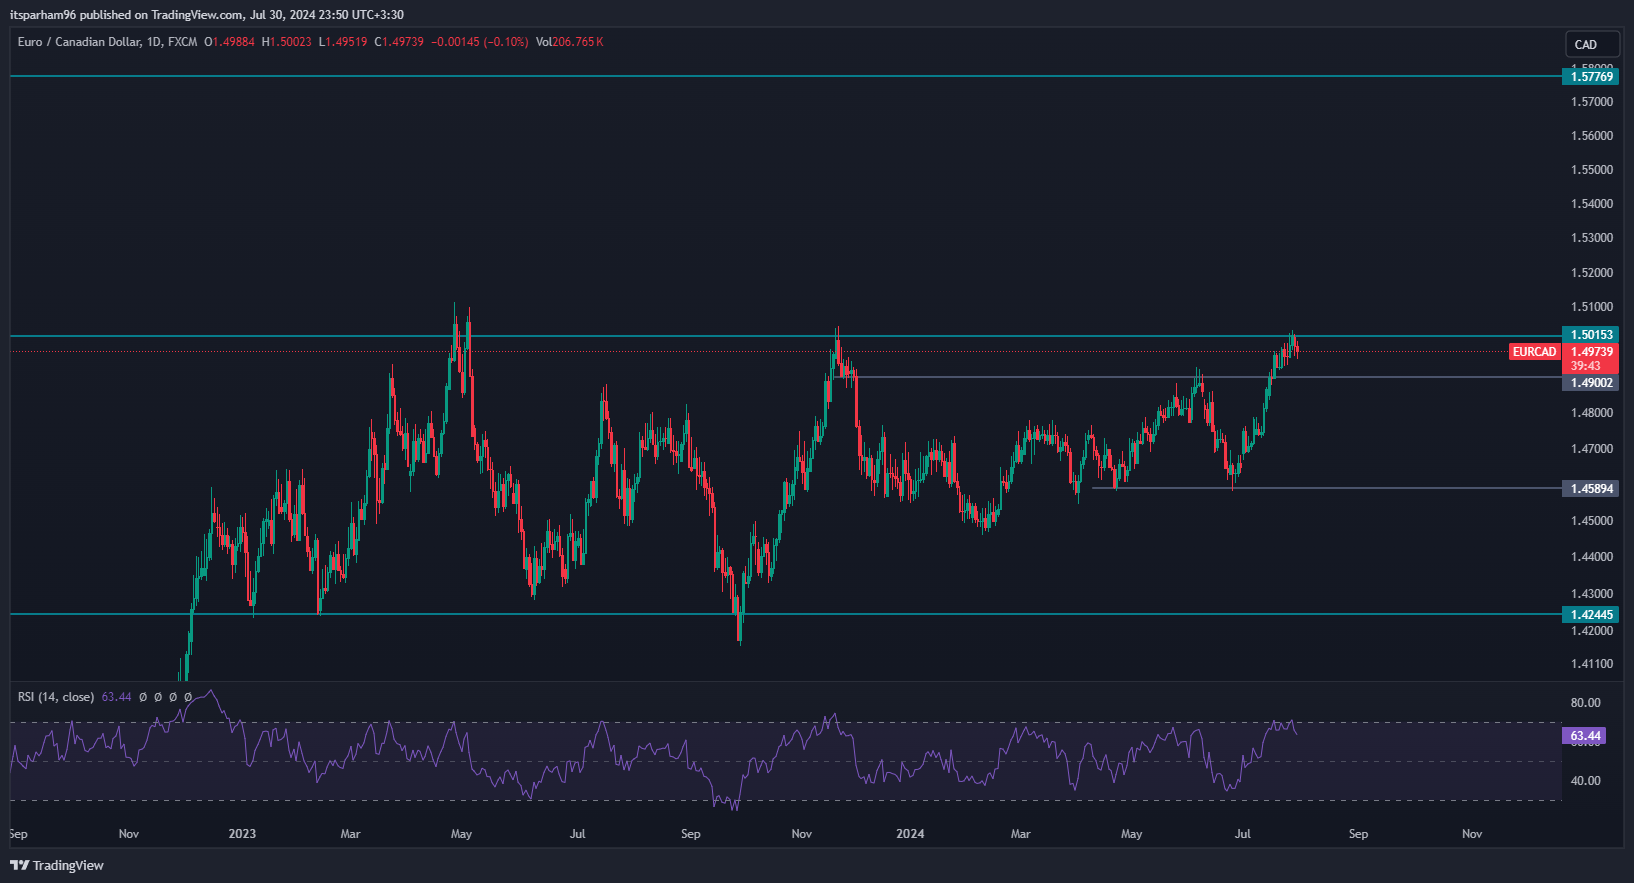Click the 1.44000 price axis label
This screenshot has width=1634, height=883.
click(1592, 557)
